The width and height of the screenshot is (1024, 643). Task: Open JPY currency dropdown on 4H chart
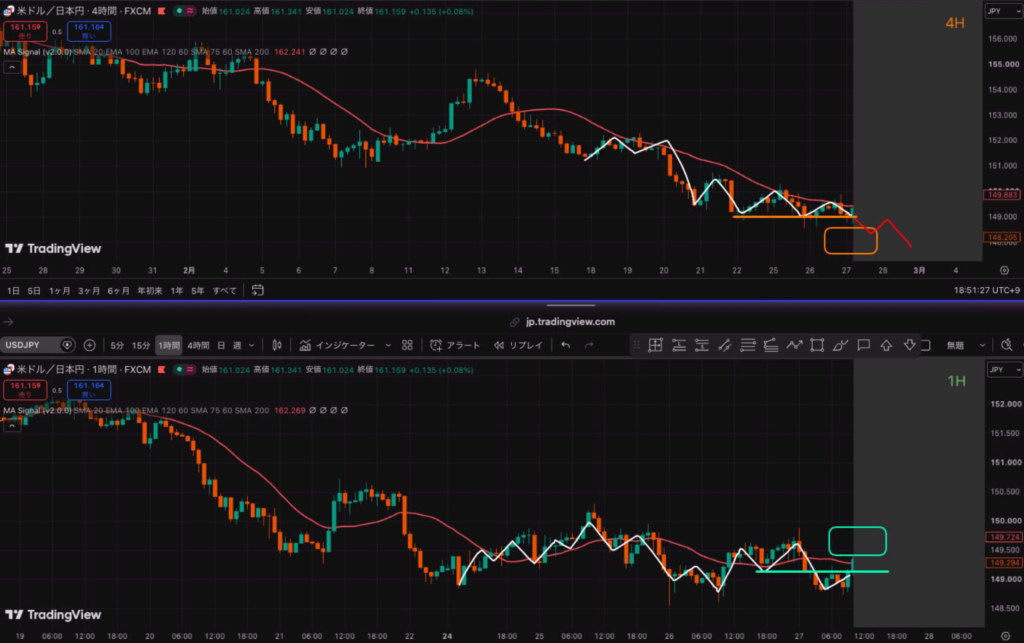[1004, 11]
